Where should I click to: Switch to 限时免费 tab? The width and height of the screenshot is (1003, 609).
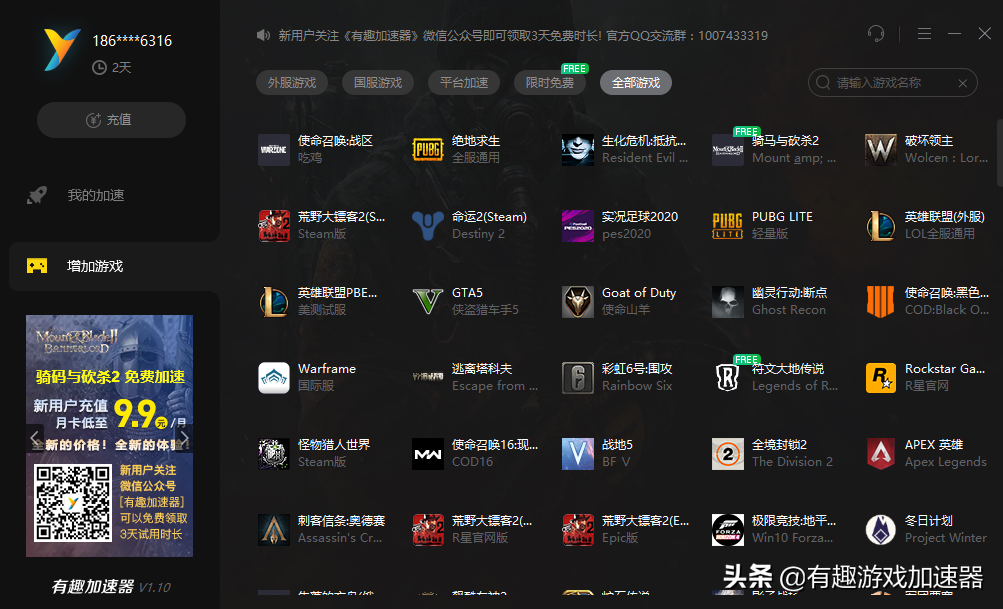click(549, 83)
